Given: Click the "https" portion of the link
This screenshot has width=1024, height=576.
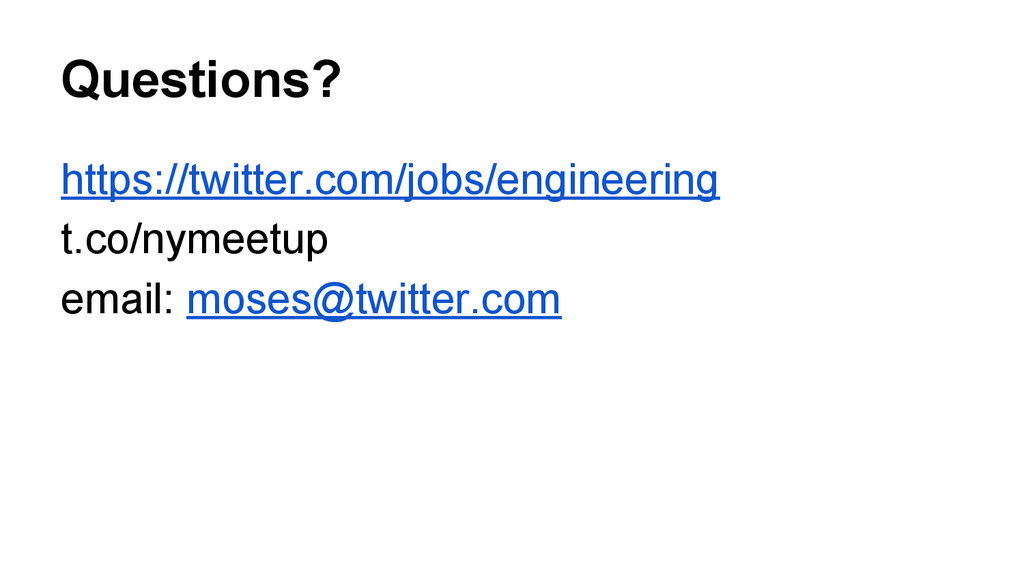Looking at the screenshot, I should (104, 180).
